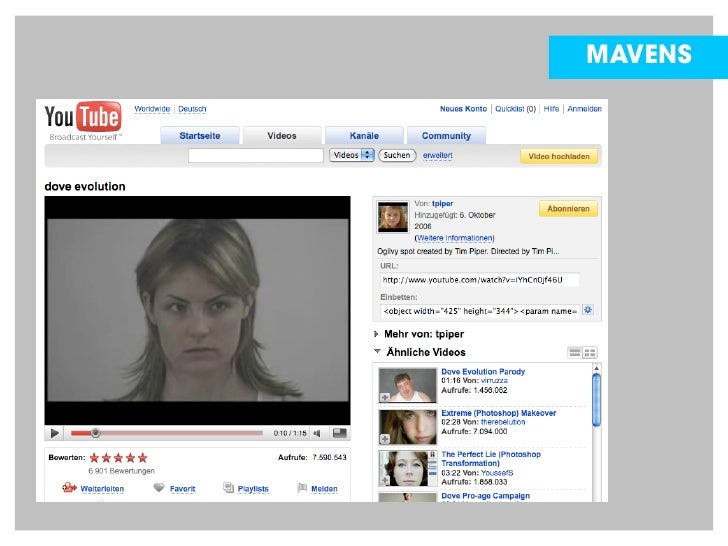The height and width of the screenshot is (546, 728).
Task: Expand Mehr von: tpiper section
Action: point(376,334)
